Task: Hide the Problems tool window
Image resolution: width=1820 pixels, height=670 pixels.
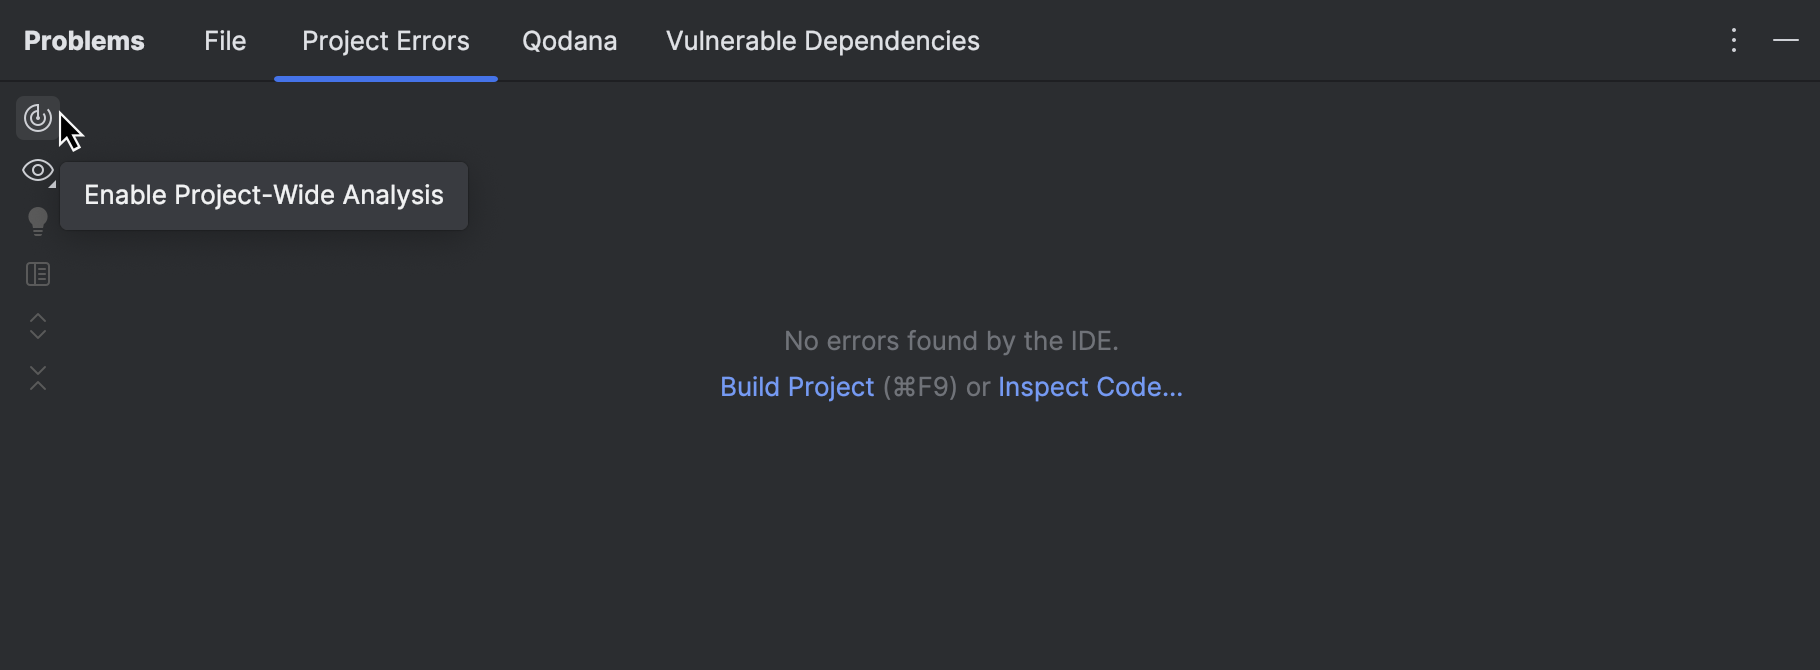Action: pyautogui.click(x=1786, y=40)
